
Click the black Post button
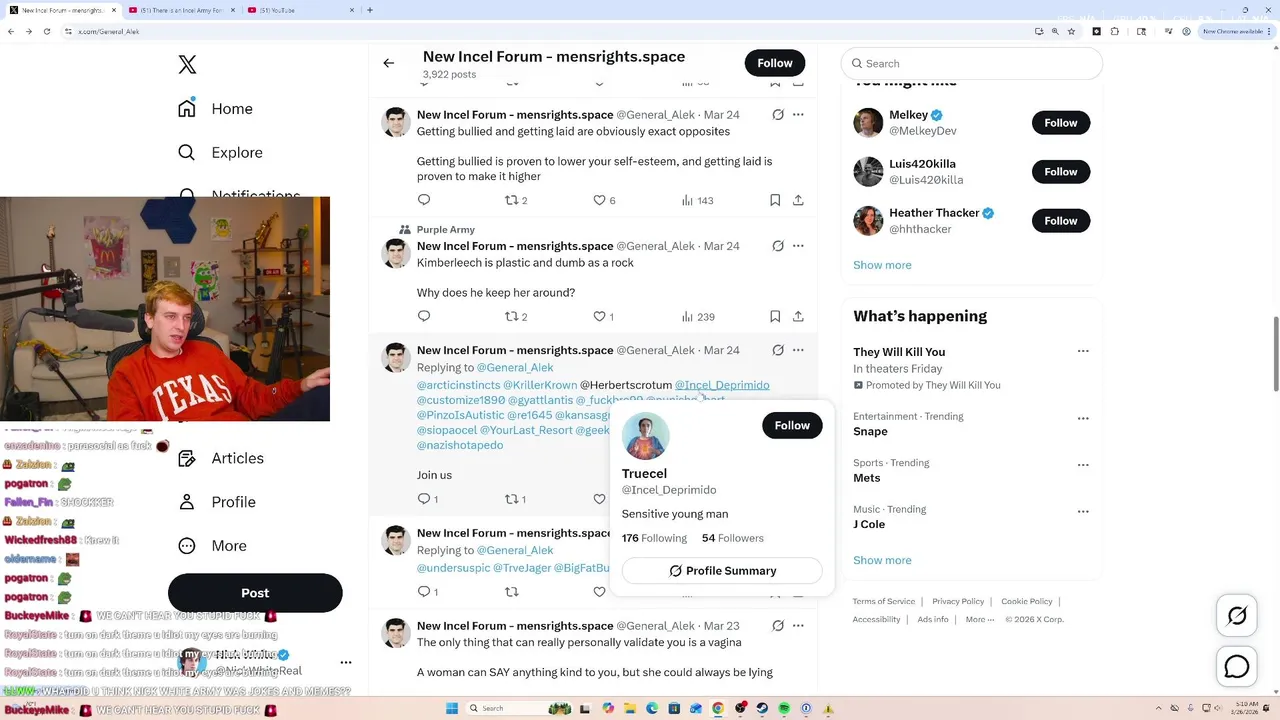click(x=255, y=593)
